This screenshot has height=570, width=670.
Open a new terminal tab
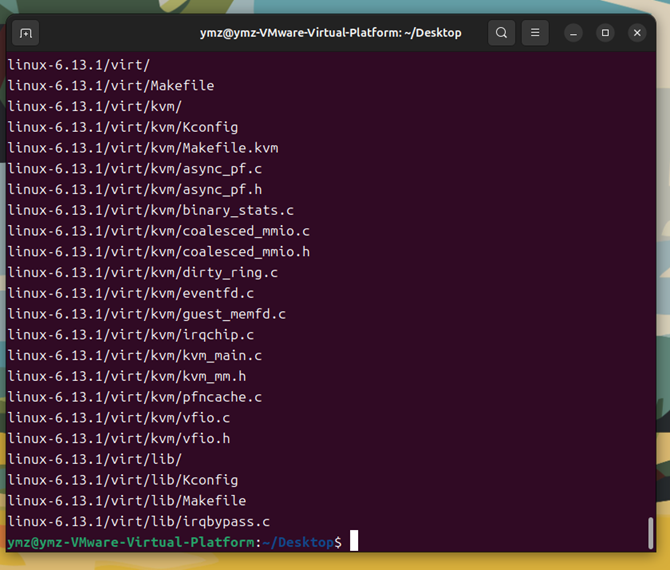point(26,33)
